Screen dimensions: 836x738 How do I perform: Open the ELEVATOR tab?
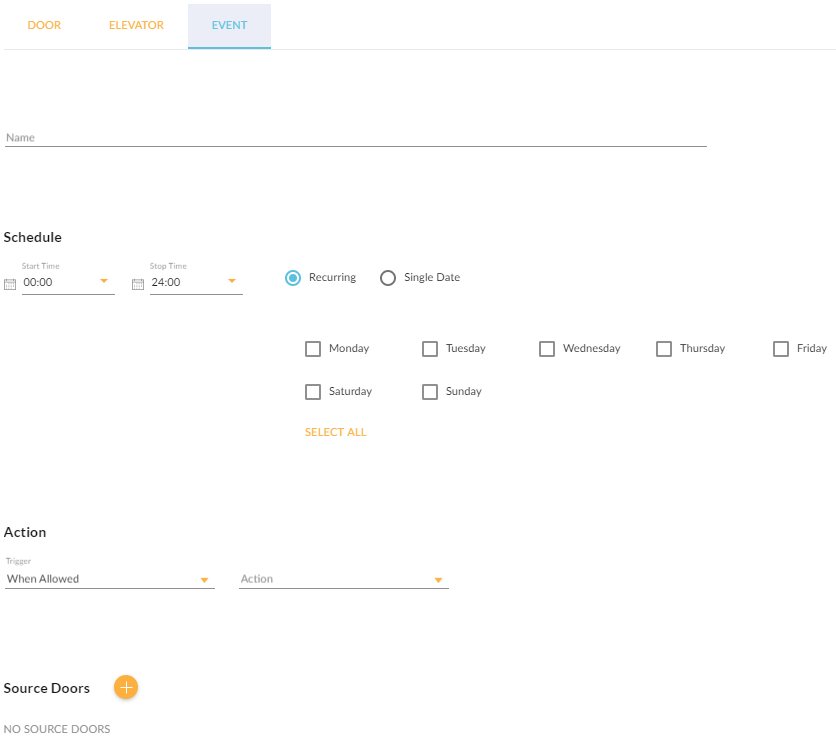pyautogui.click(x=136, y=26)
